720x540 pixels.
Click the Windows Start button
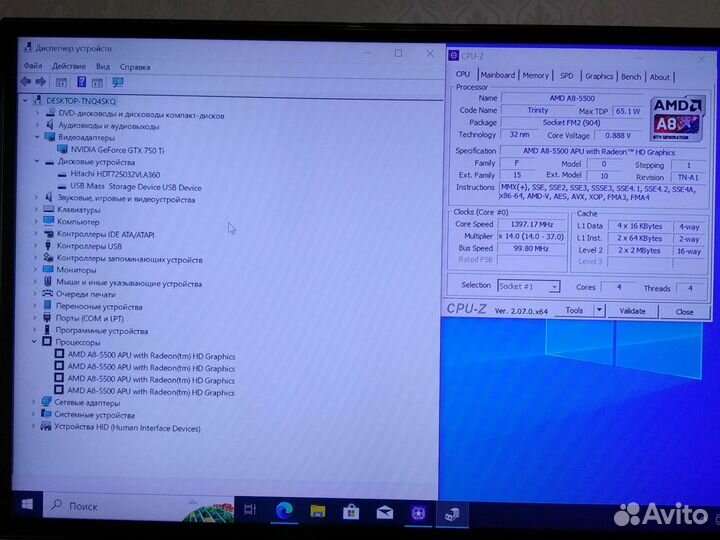(x=27, y=505)
